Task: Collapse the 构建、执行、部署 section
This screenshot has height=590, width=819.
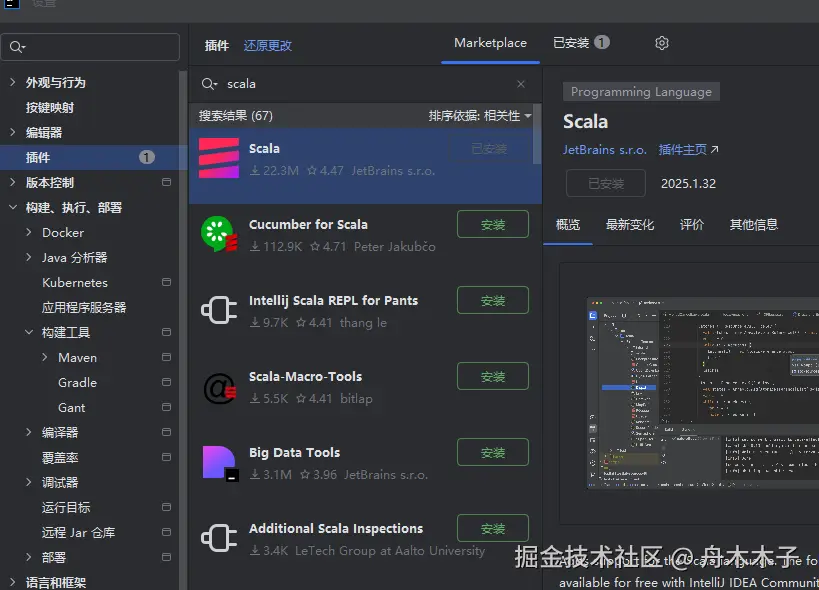Action: pos(13,207)
